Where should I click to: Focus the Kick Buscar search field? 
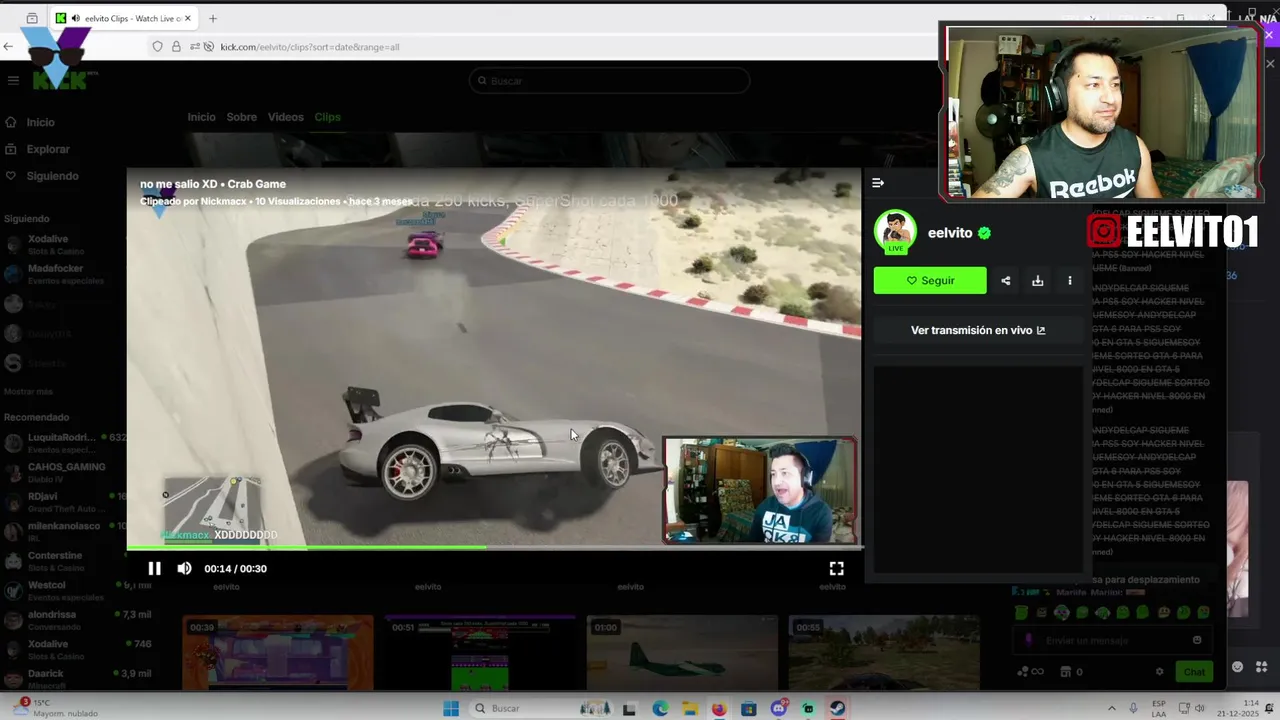(x=609, y=81)
